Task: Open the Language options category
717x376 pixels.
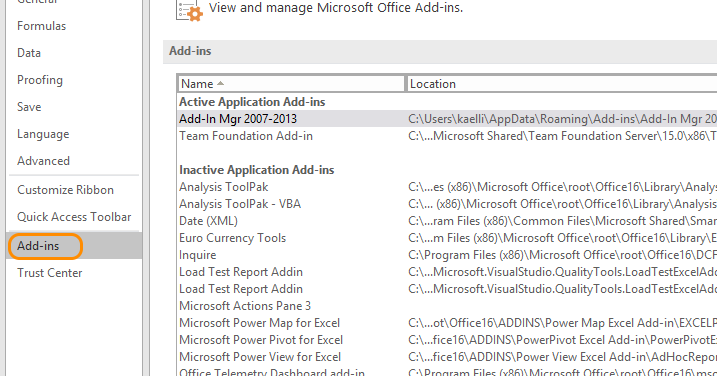Action: pos(43,134)
